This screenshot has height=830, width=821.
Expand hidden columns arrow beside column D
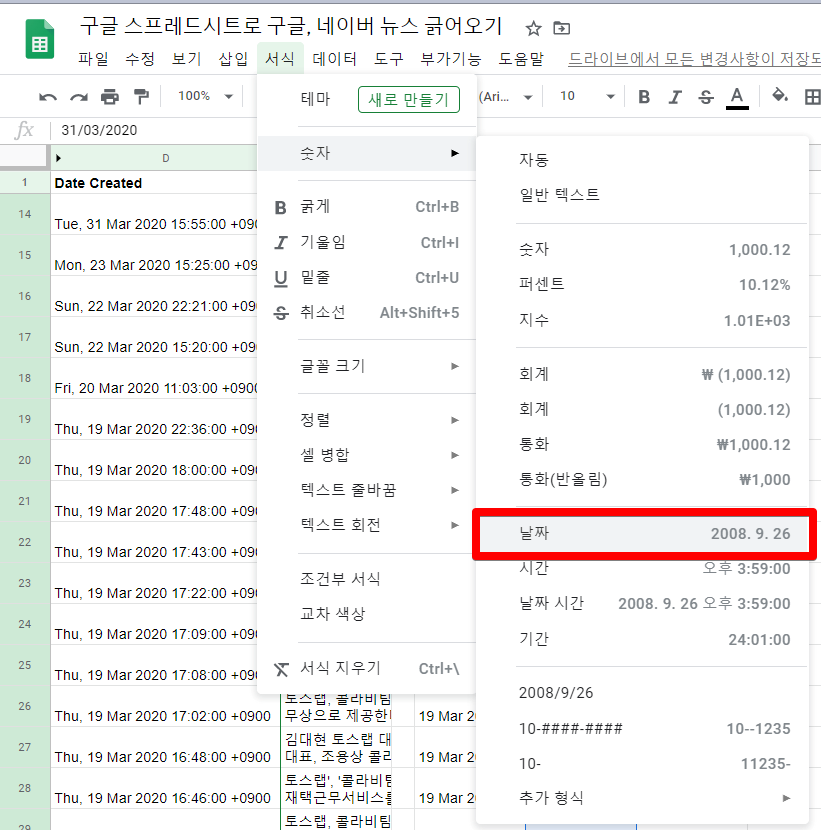pyautogui.click(x=58, y=158)
